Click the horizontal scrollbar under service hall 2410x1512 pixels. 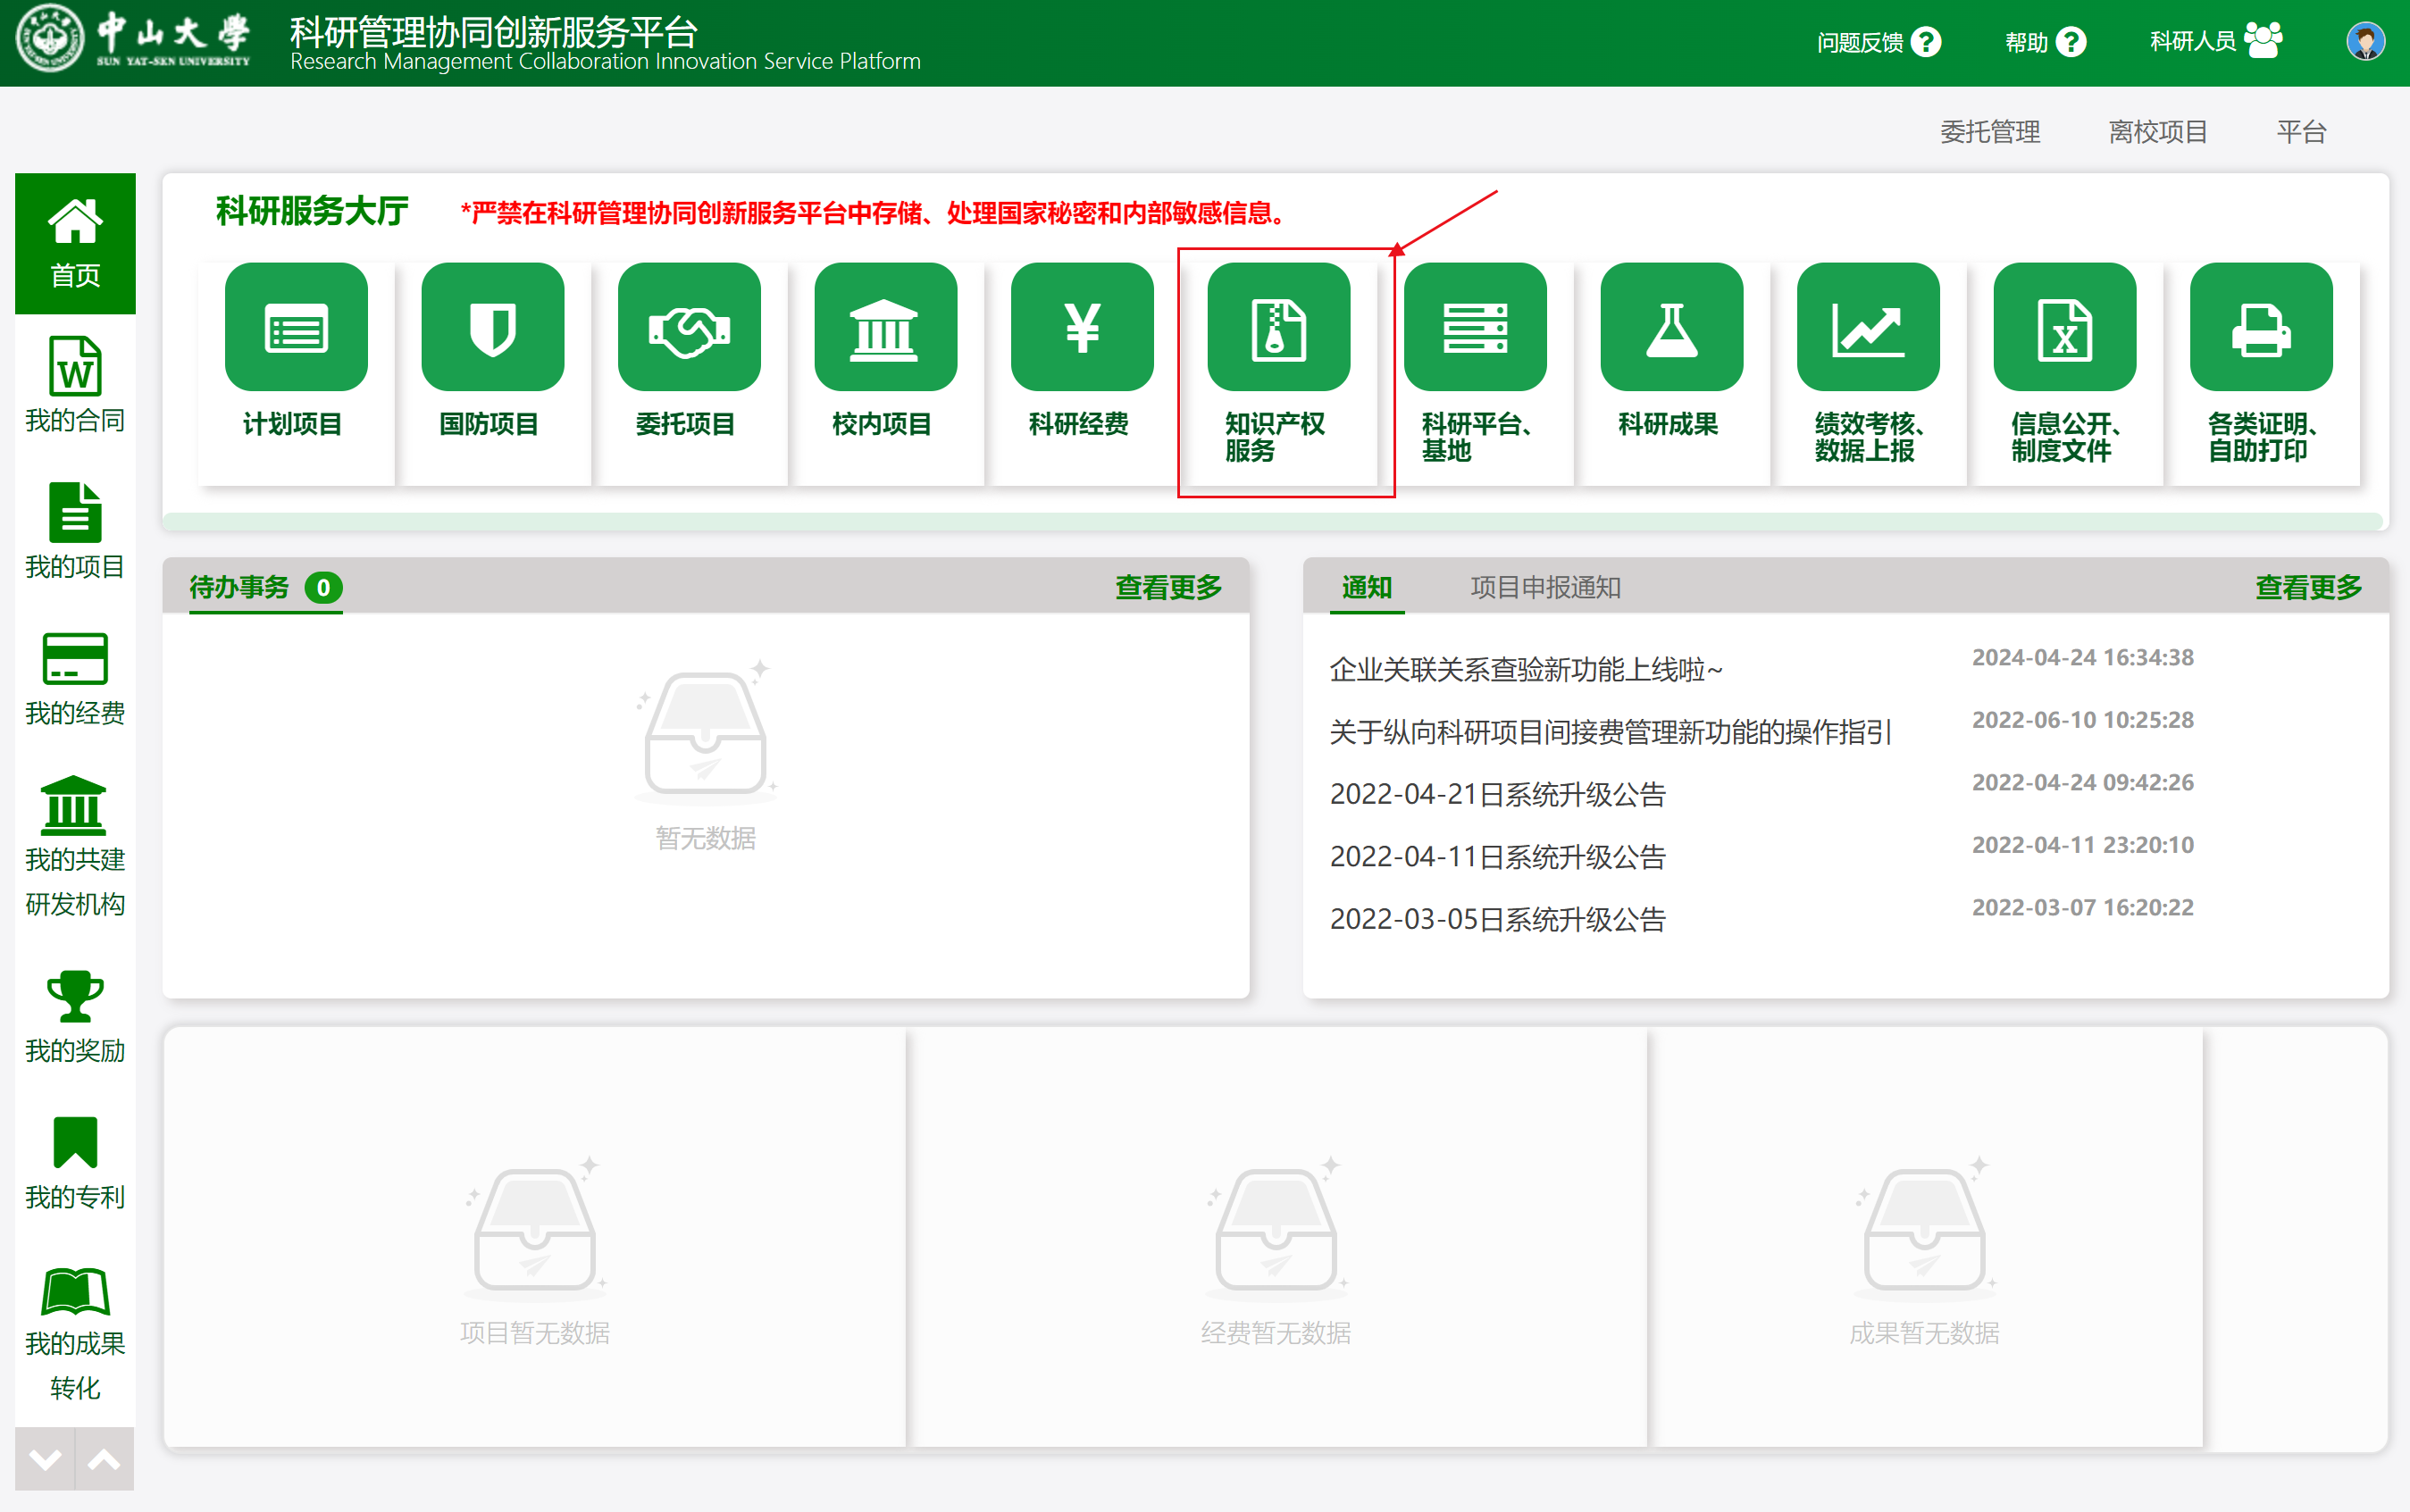(1272, 521)
